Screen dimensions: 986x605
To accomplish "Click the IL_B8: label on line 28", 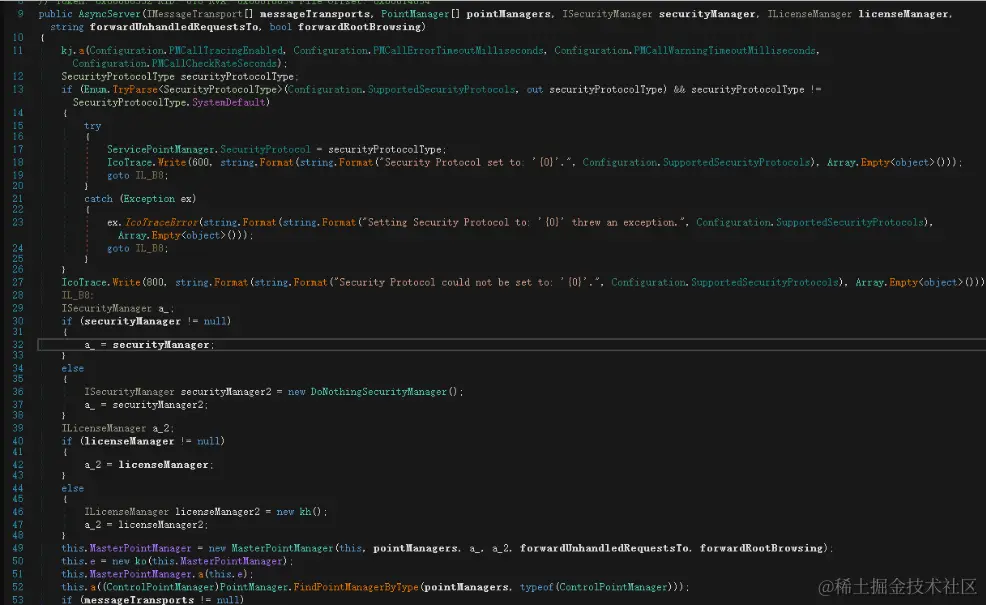I will tap(77, 296).
